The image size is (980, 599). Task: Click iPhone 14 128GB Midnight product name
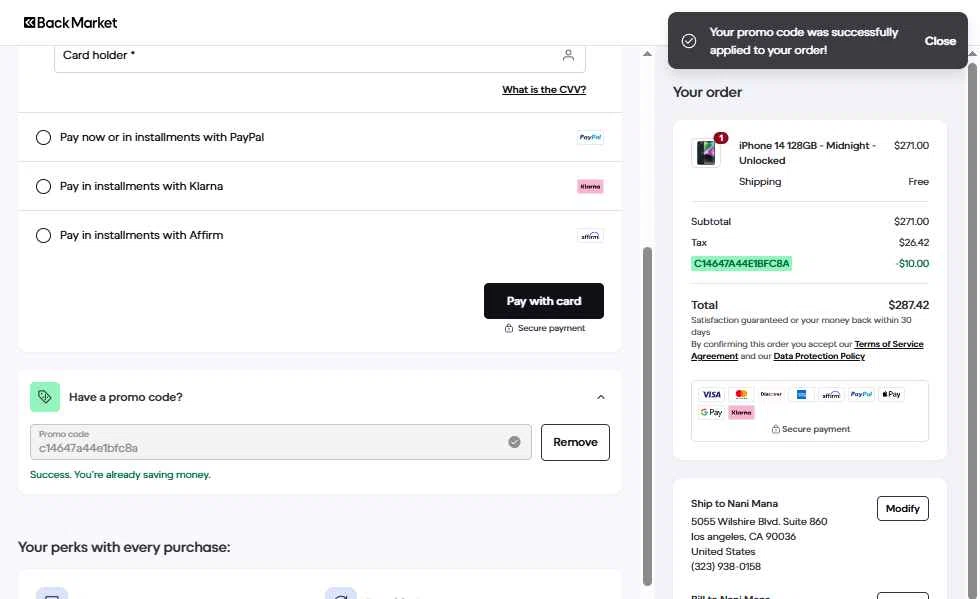[x=807, y=153]
